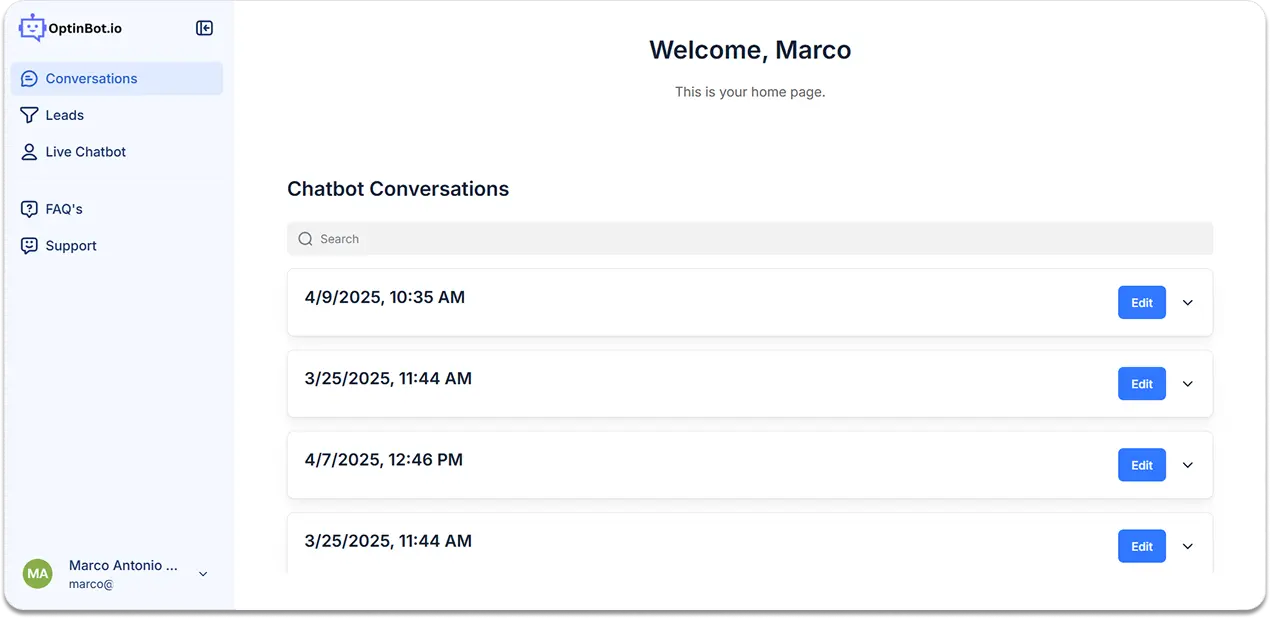The height and width of the screenshot is (618, 1270).
Task: Collapse the sidebar using the panel icon
Action: click(204, 28)
